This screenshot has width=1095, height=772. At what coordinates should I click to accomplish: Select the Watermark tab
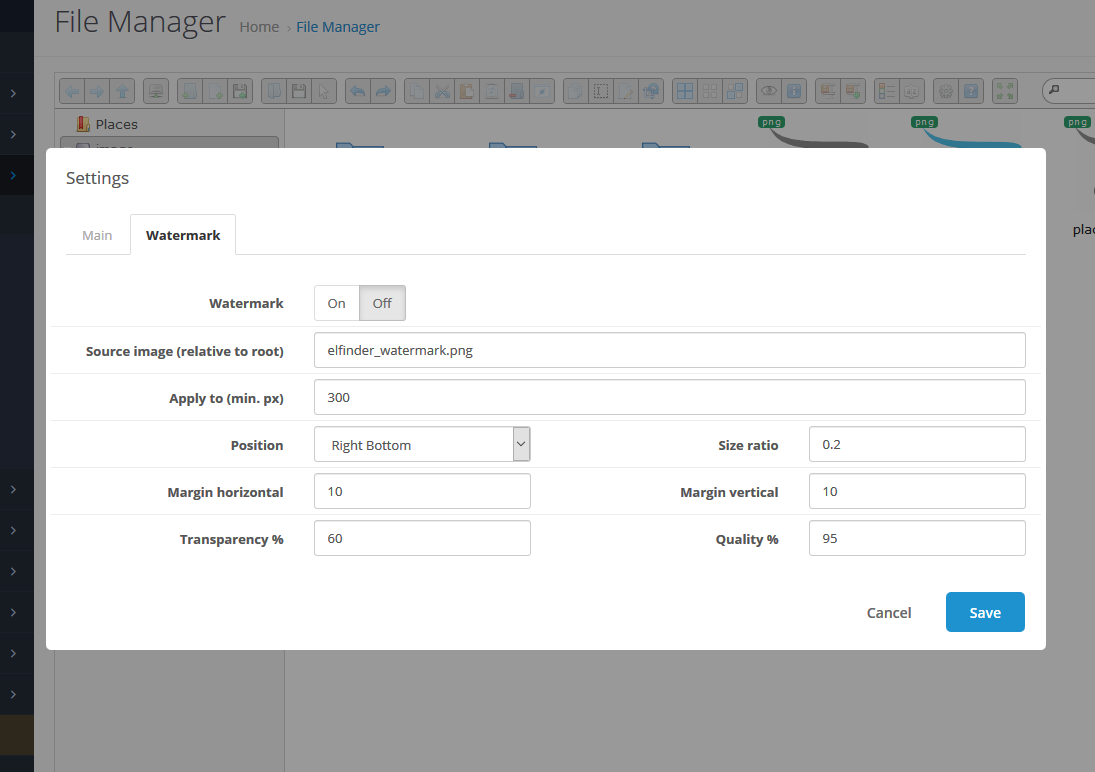tap(183, 235)
